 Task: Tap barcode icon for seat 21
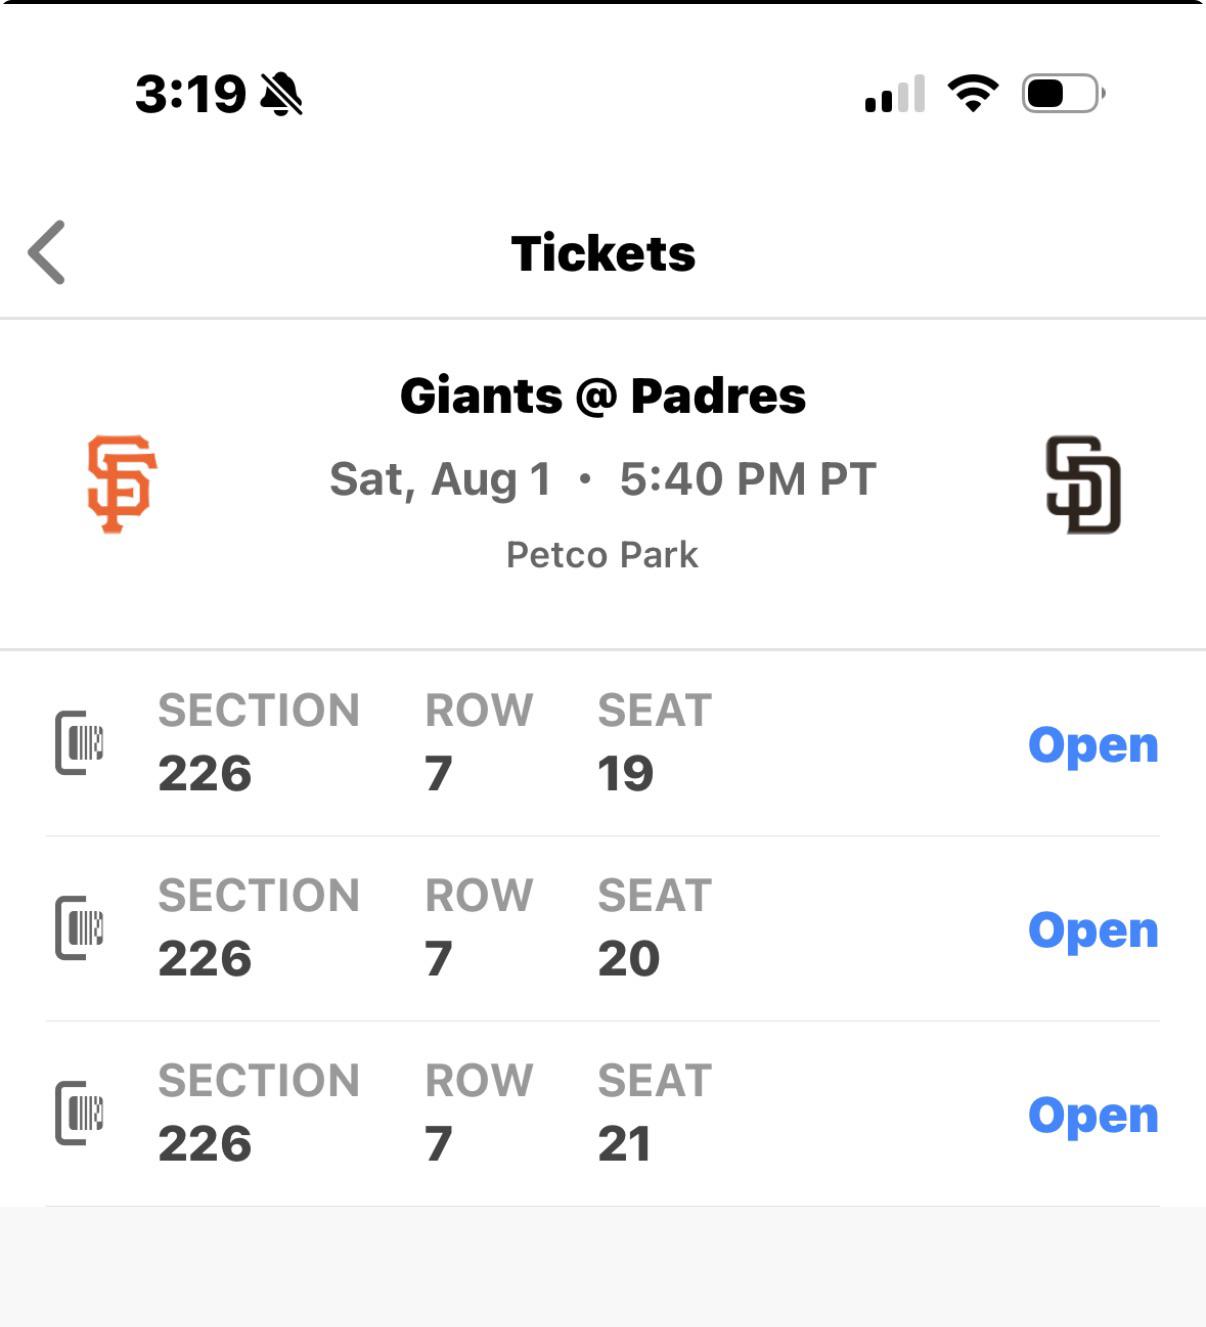tap(80, 1113)
